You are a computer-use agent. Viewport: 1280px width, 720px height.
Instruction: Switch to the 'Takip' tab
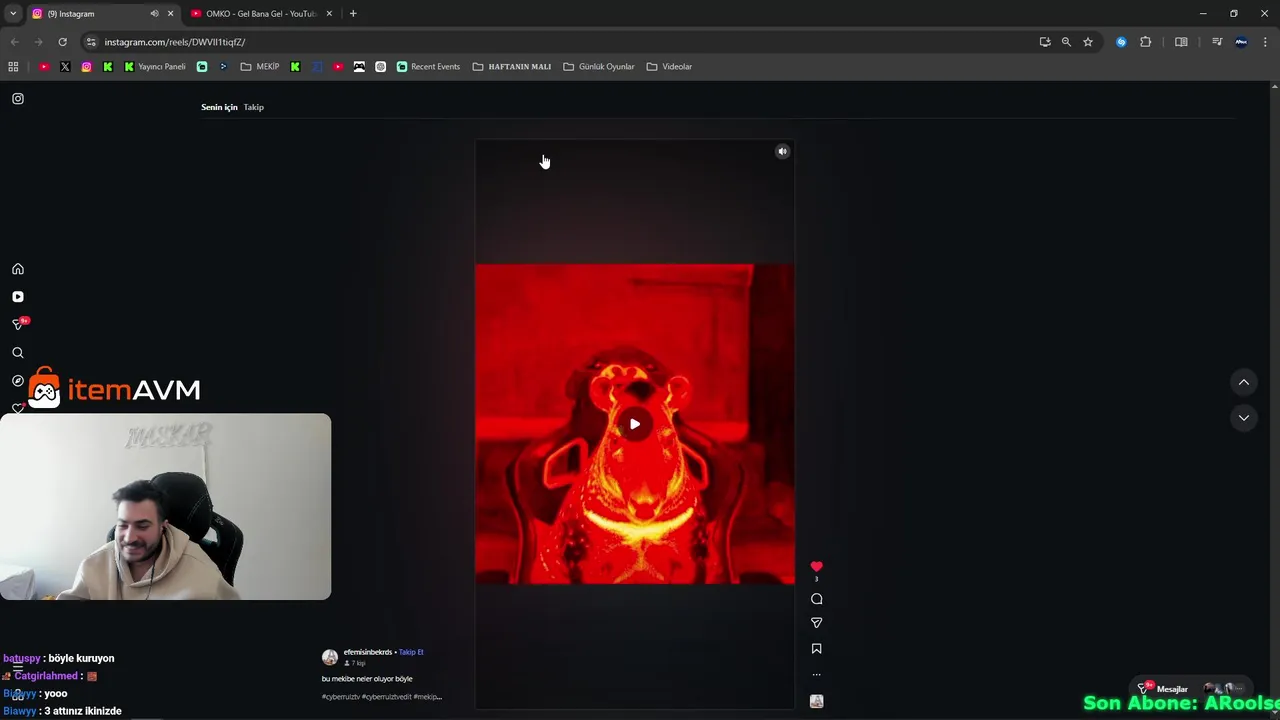tap(254, 107)
